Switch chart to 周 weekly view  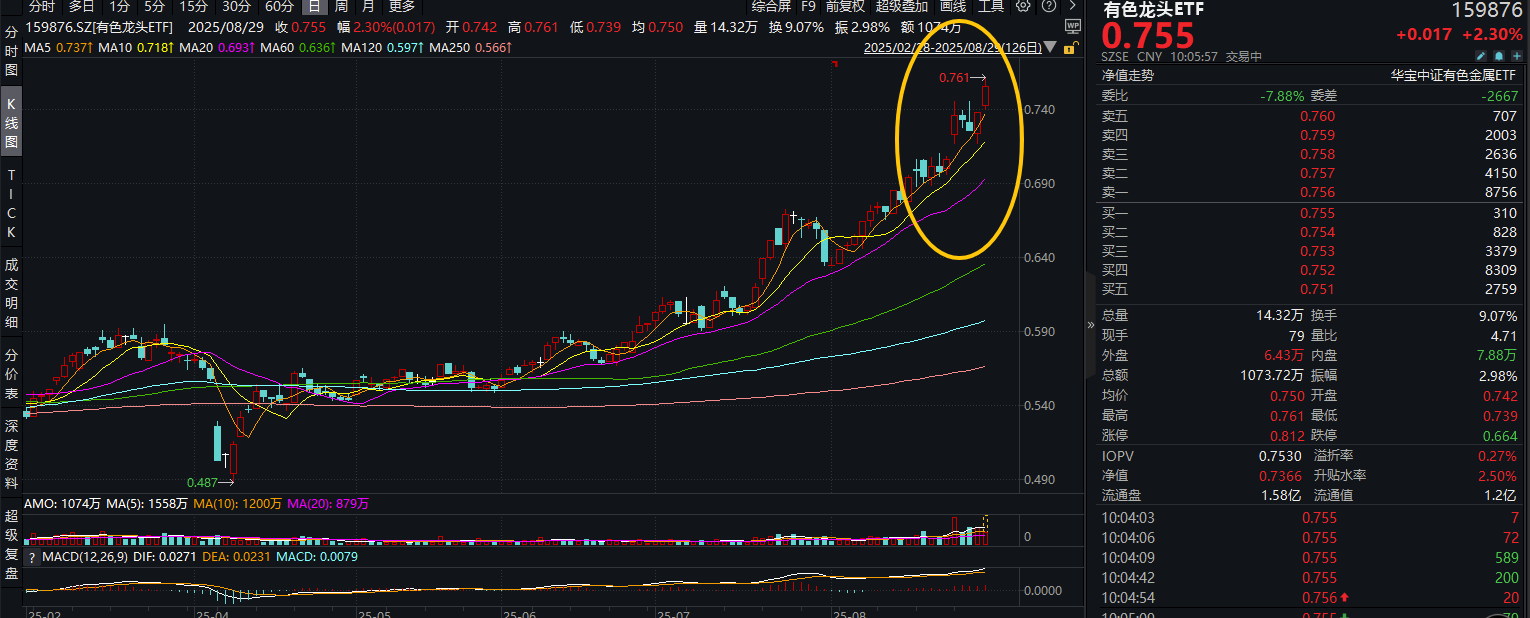point(340,5)
